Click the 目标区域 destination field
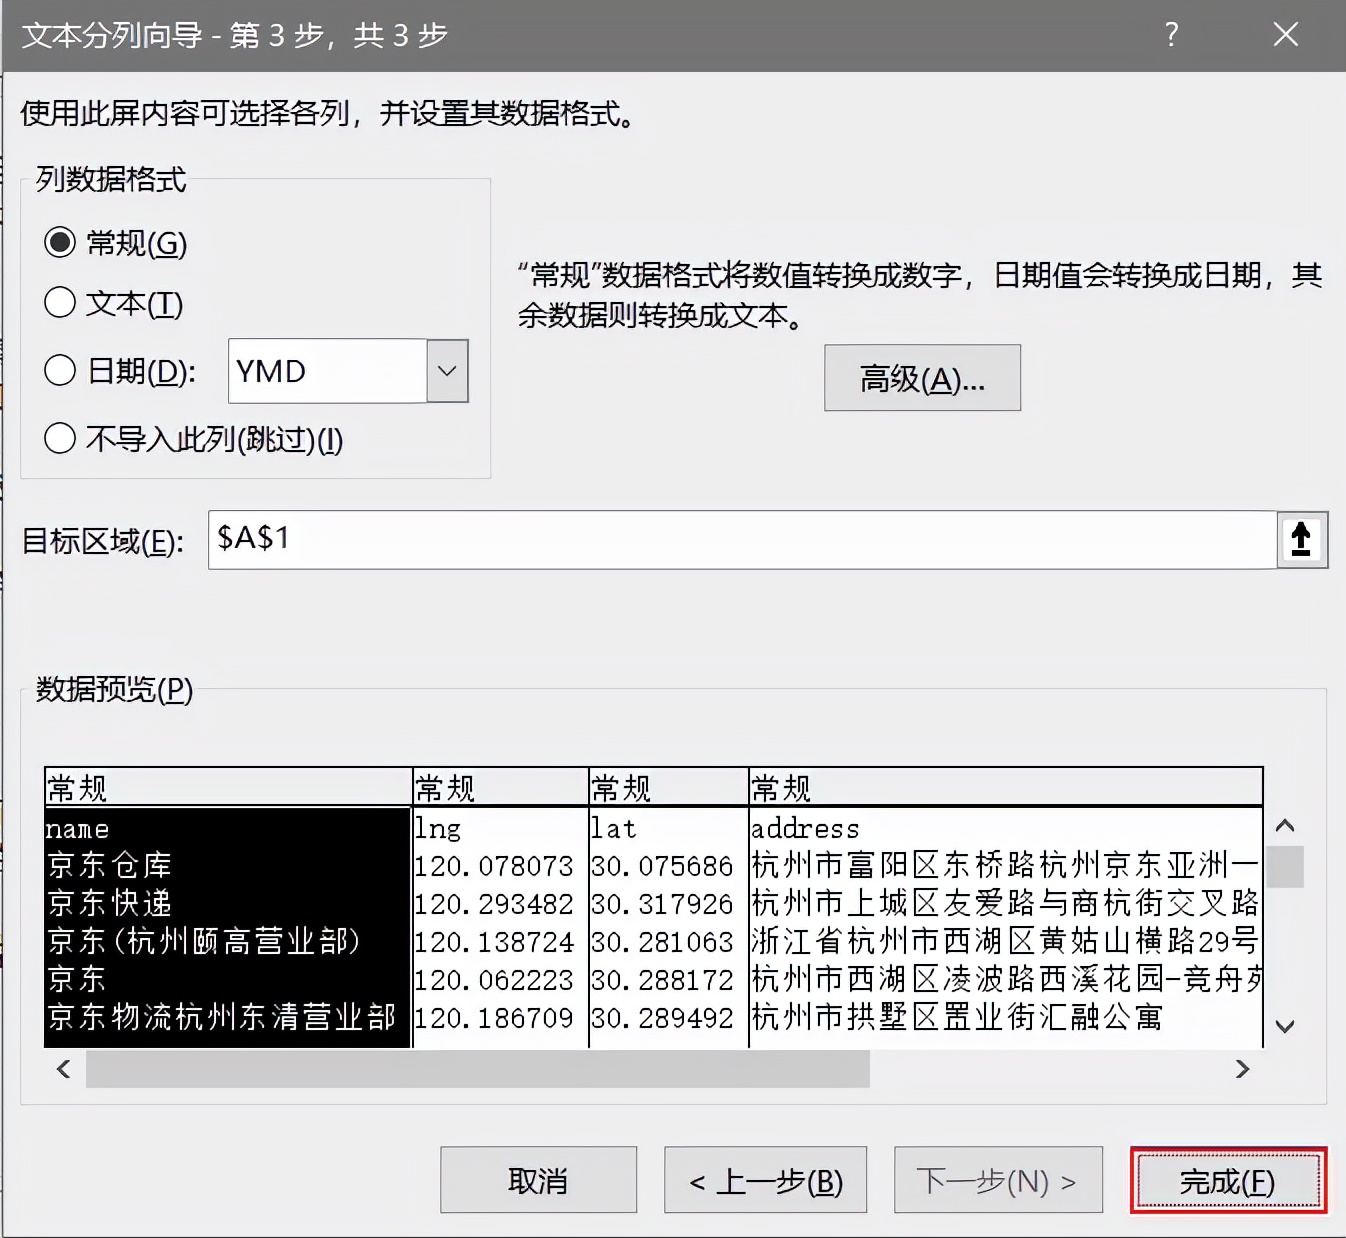Viewport: 1346px width, 1238px height. point(740,539)
